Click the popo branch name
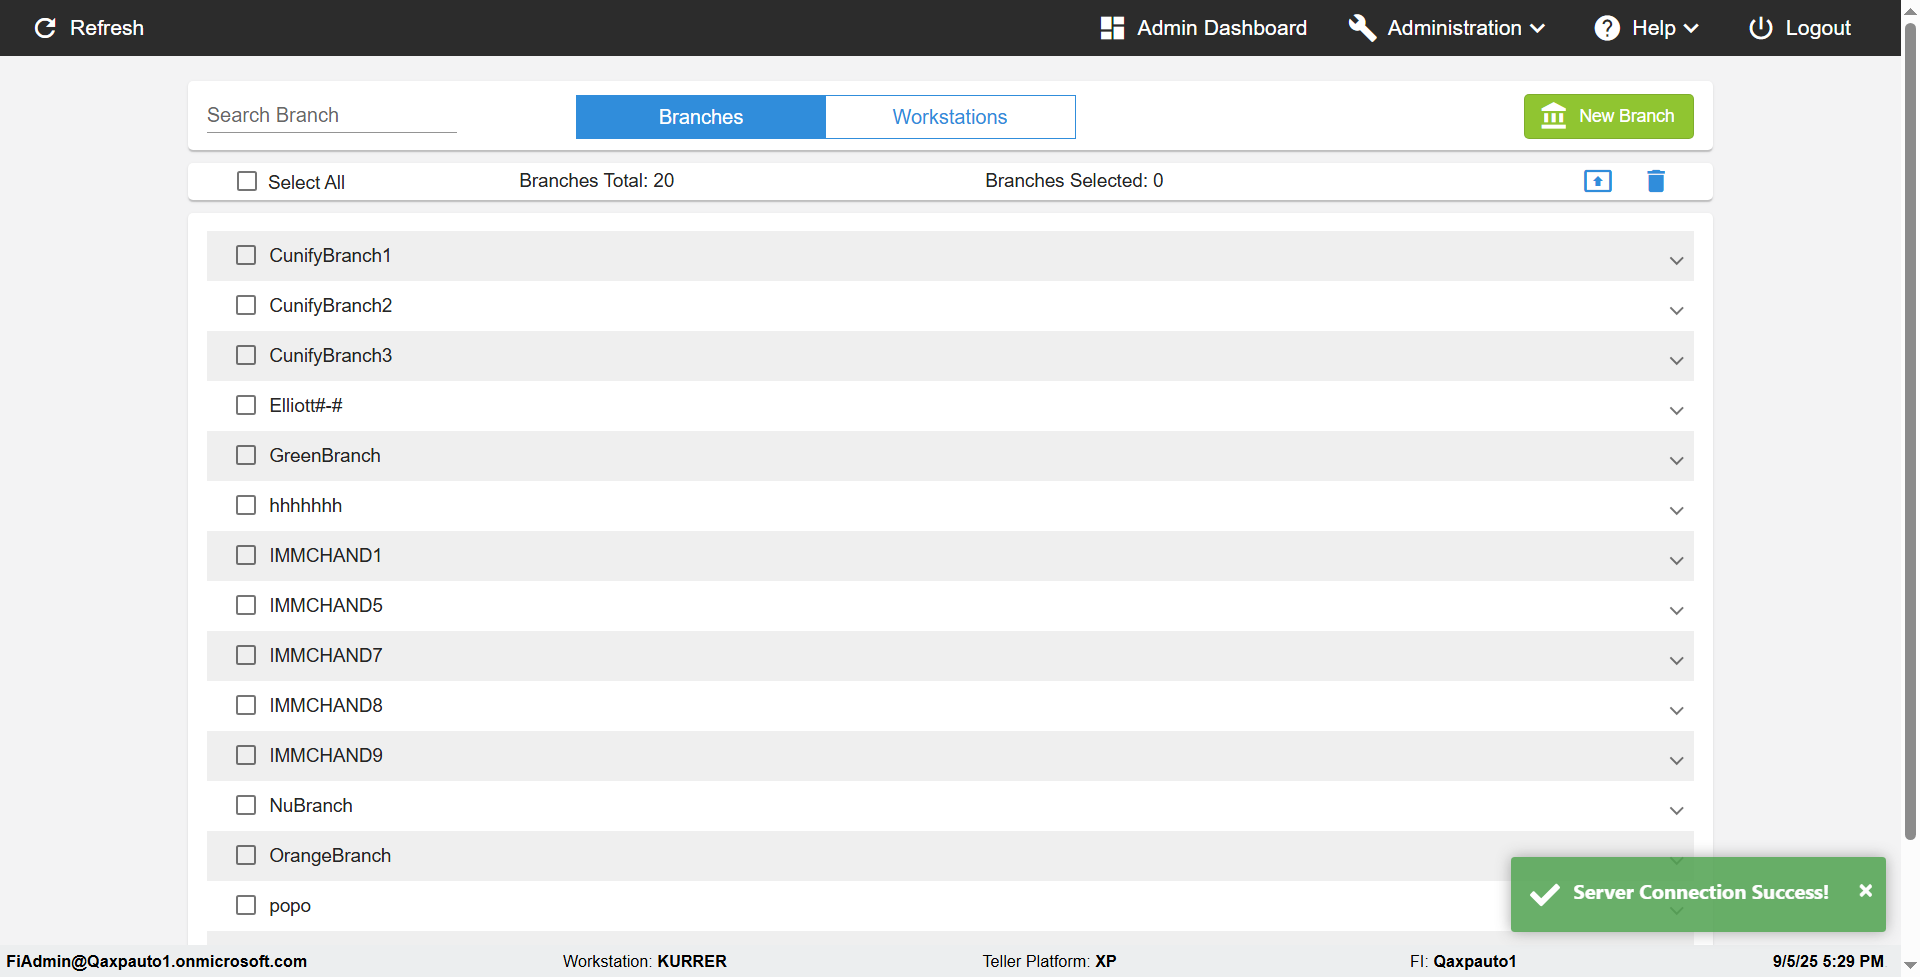Image resolution: width=1920 pixels, height=977 pixels. point(290,906)
